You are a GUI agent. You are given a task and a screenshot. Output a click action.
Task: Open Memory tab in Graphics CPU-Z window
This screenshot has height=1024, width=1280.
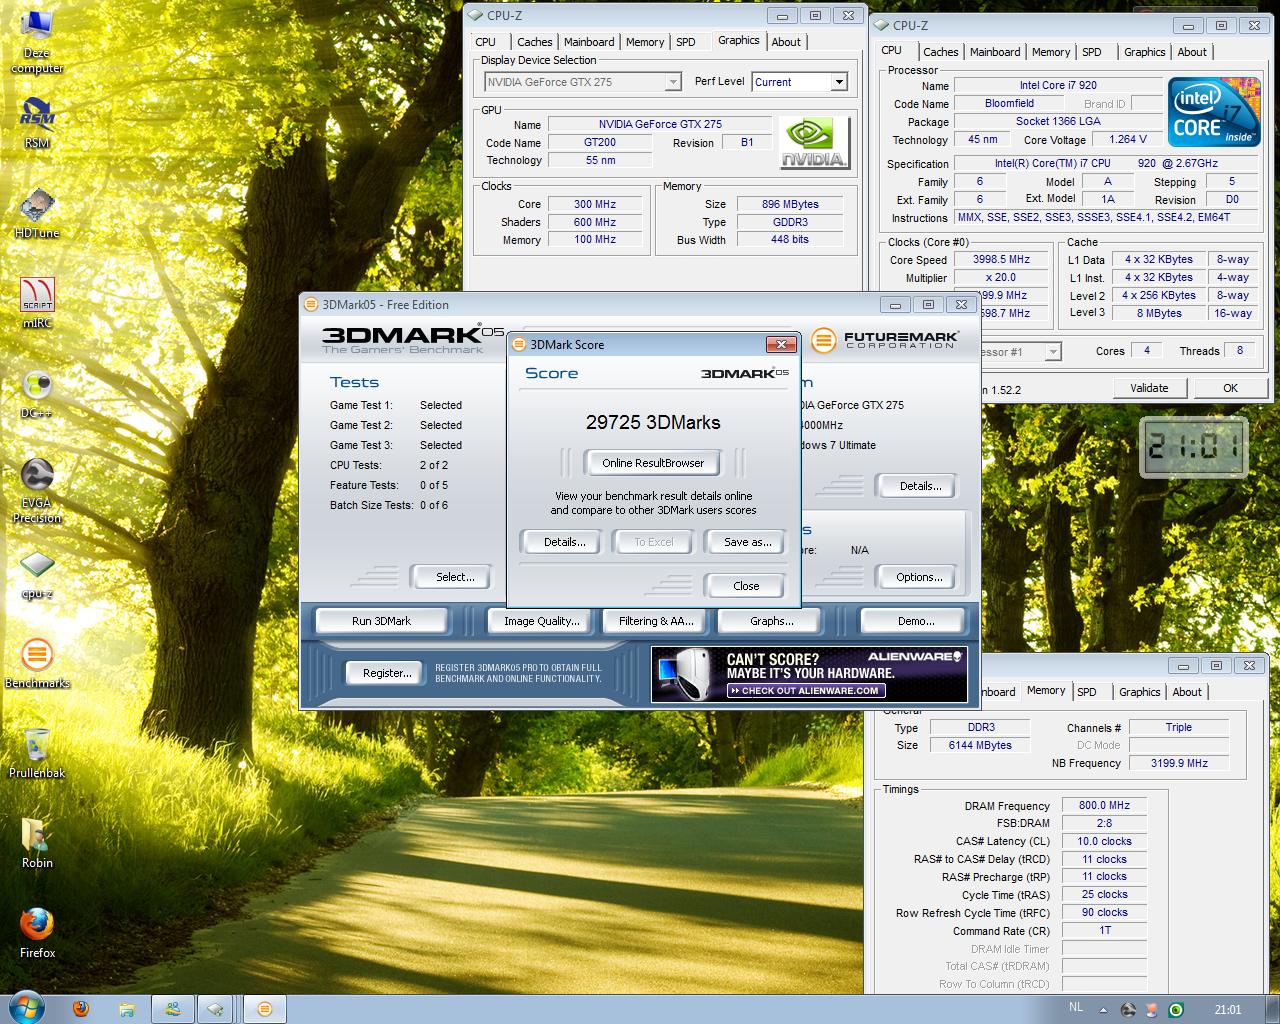tap(645, 42)
